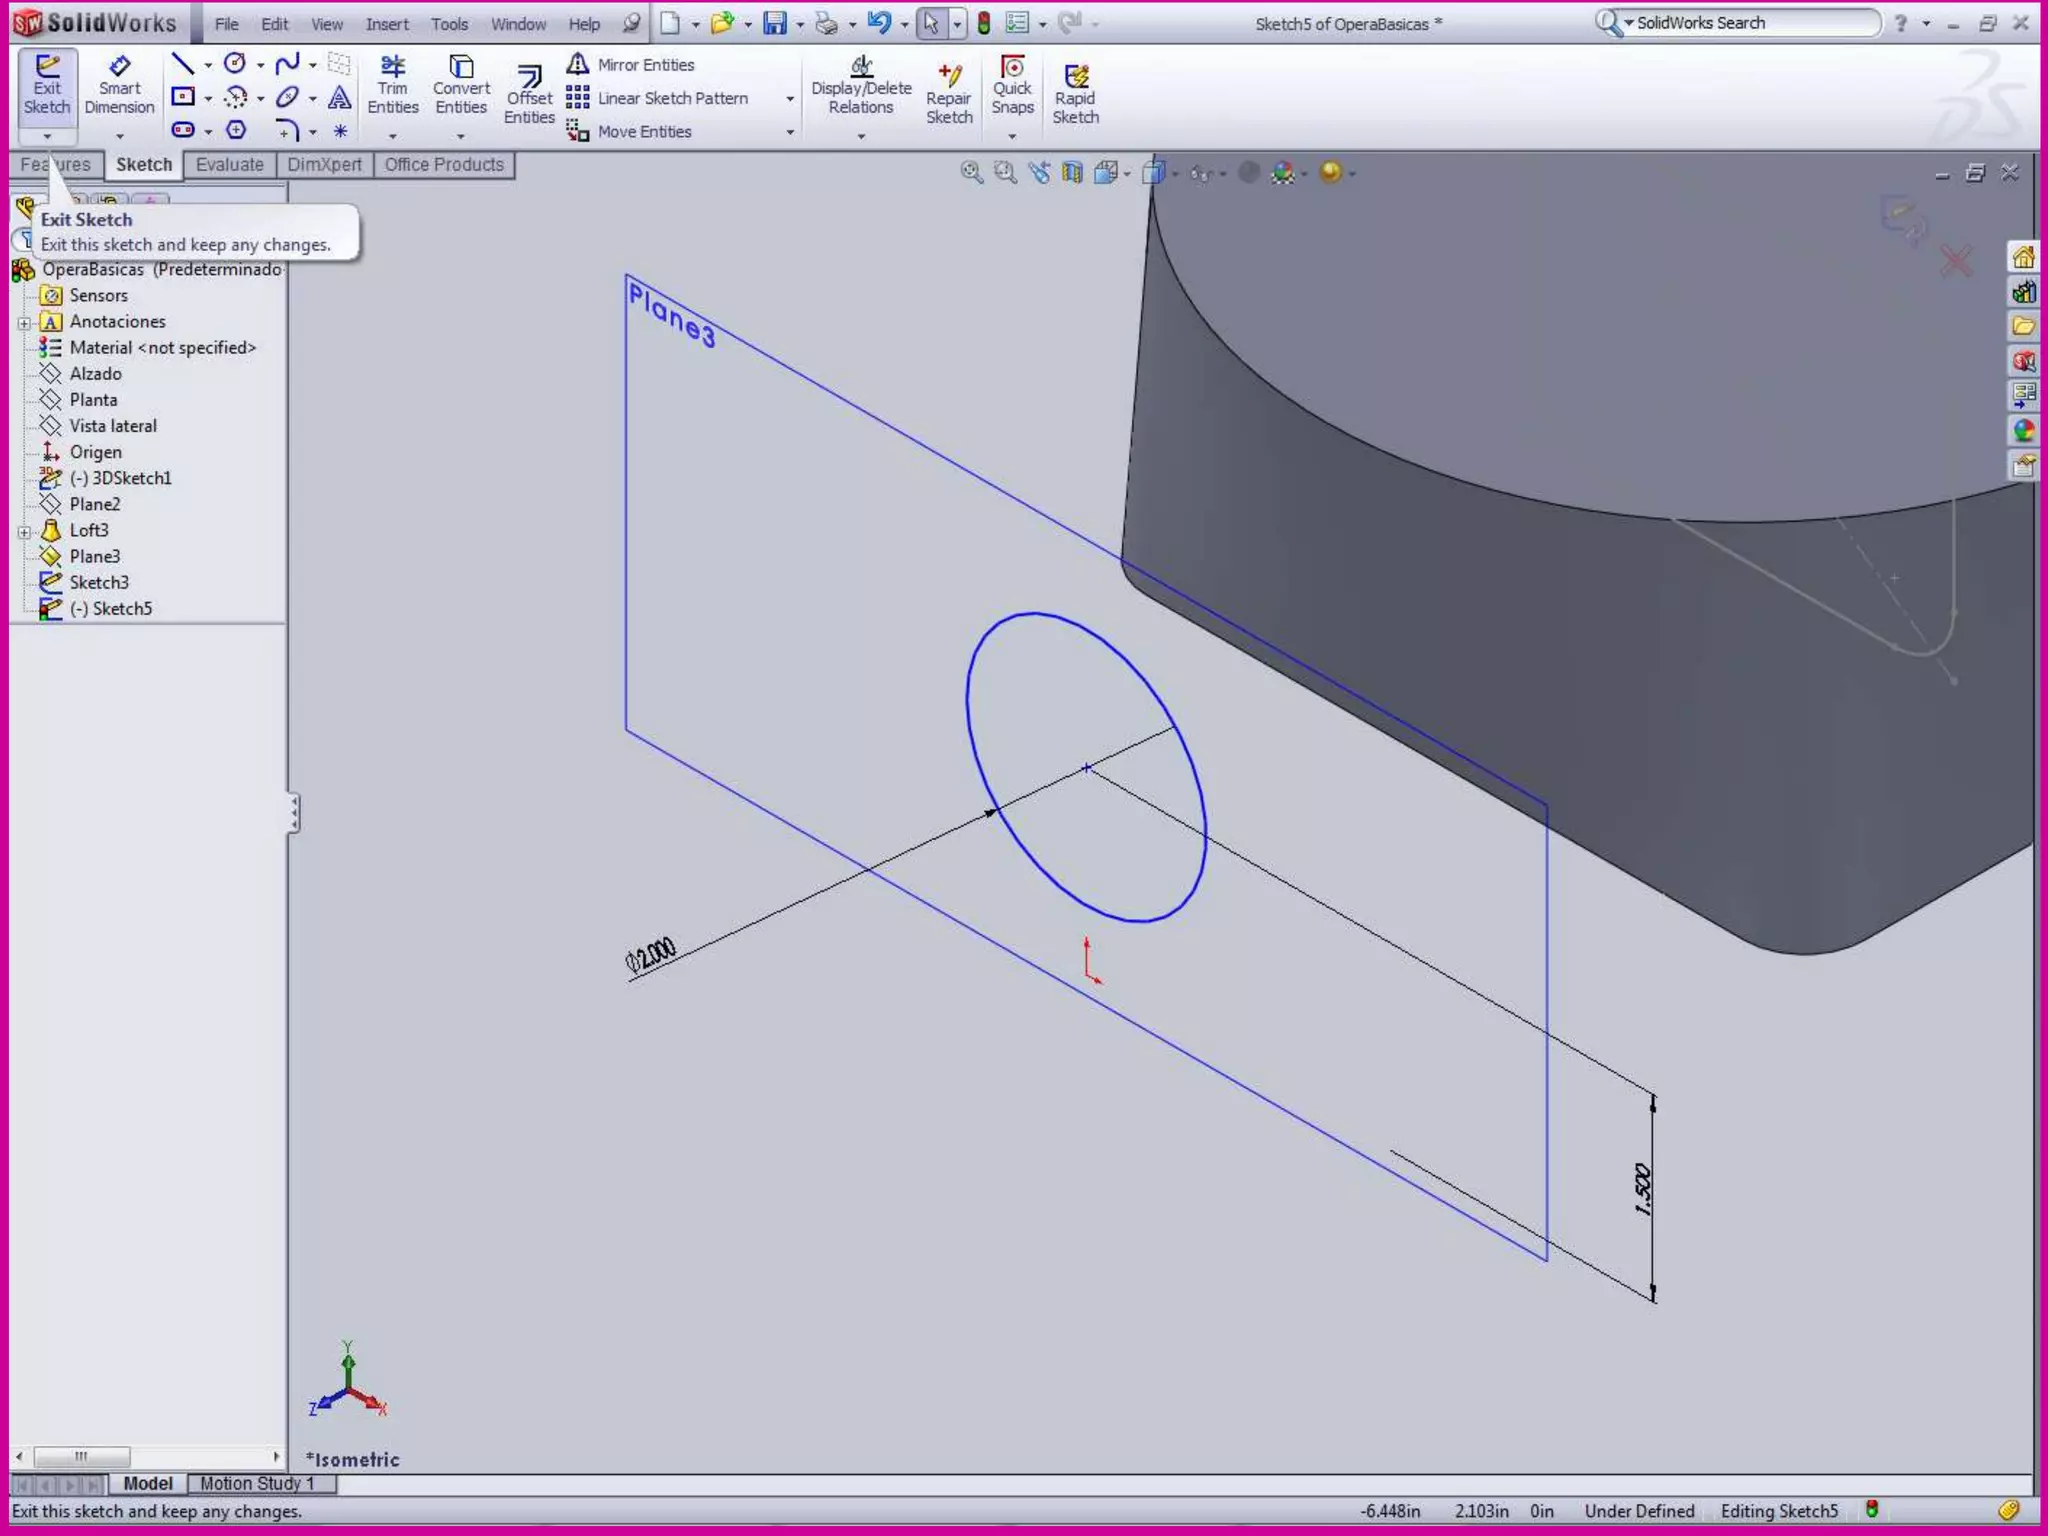Click the Smart Dimension button
The image size is (2048, 1536).
[x=119, y=85]
